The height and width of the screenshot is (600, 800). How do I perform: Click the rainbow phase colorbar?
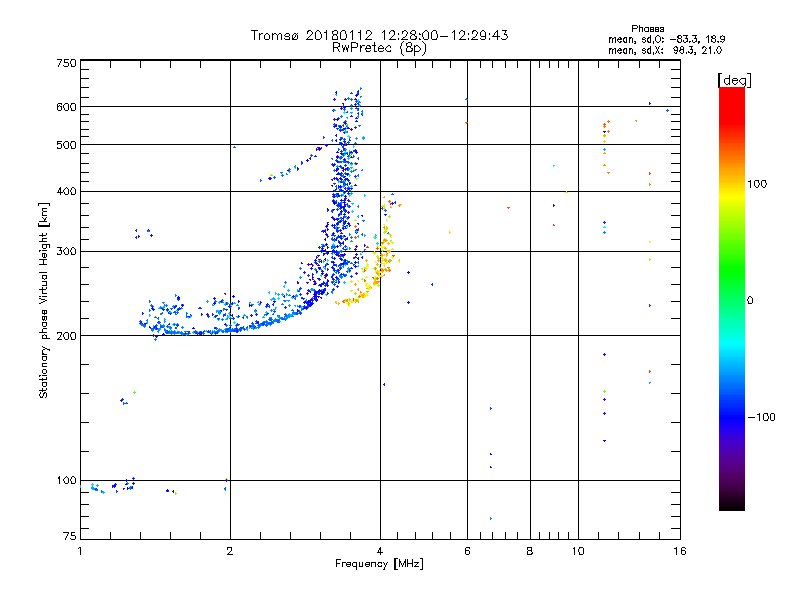tap(732, 298)
